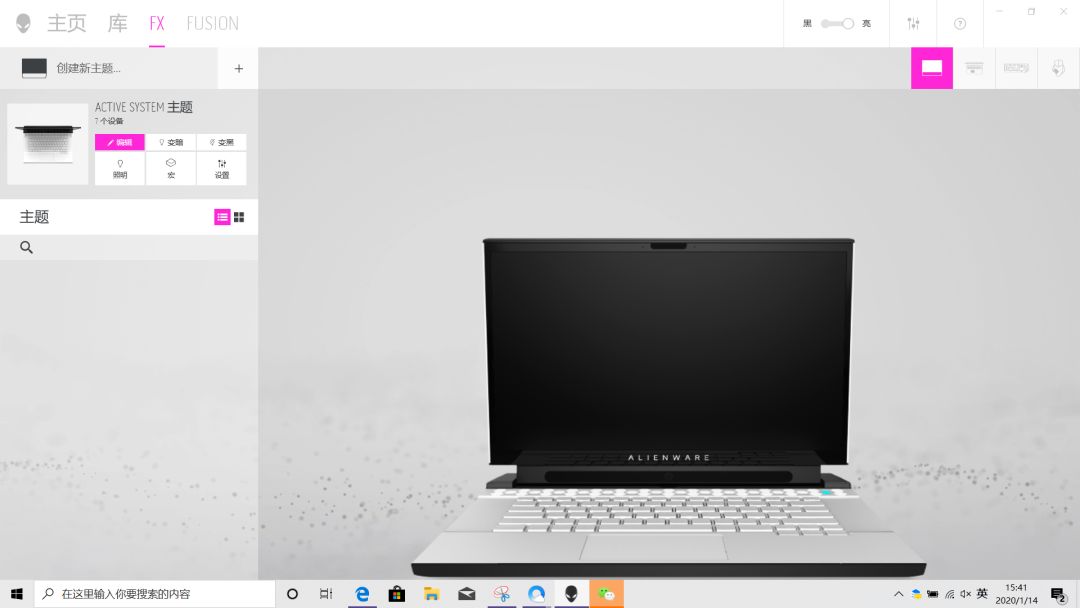Click 创建新主题 create new theme

pyautogui.click(x=88, y=68)
